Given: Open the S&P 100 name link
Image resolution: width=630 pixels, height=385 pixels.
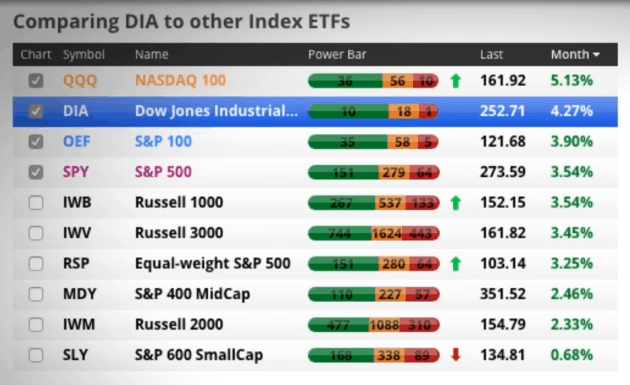Looking at the screenshot, I should 163,141.
